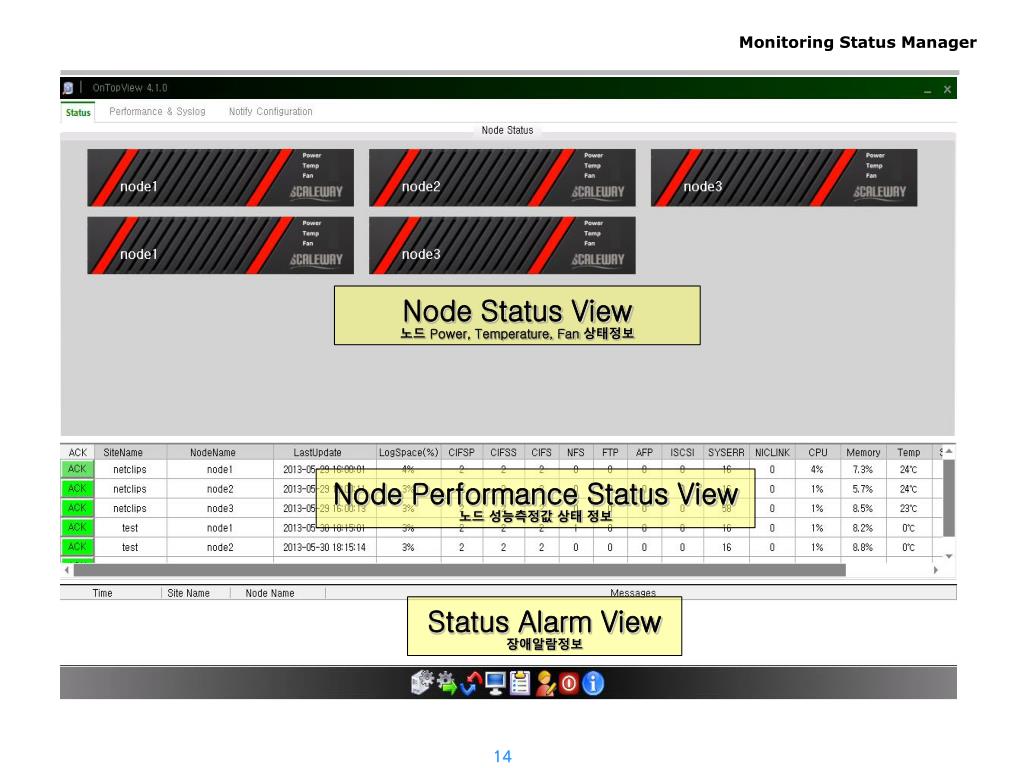Open the blue monitor icon
1024x768 pixels.
(496, 684)
